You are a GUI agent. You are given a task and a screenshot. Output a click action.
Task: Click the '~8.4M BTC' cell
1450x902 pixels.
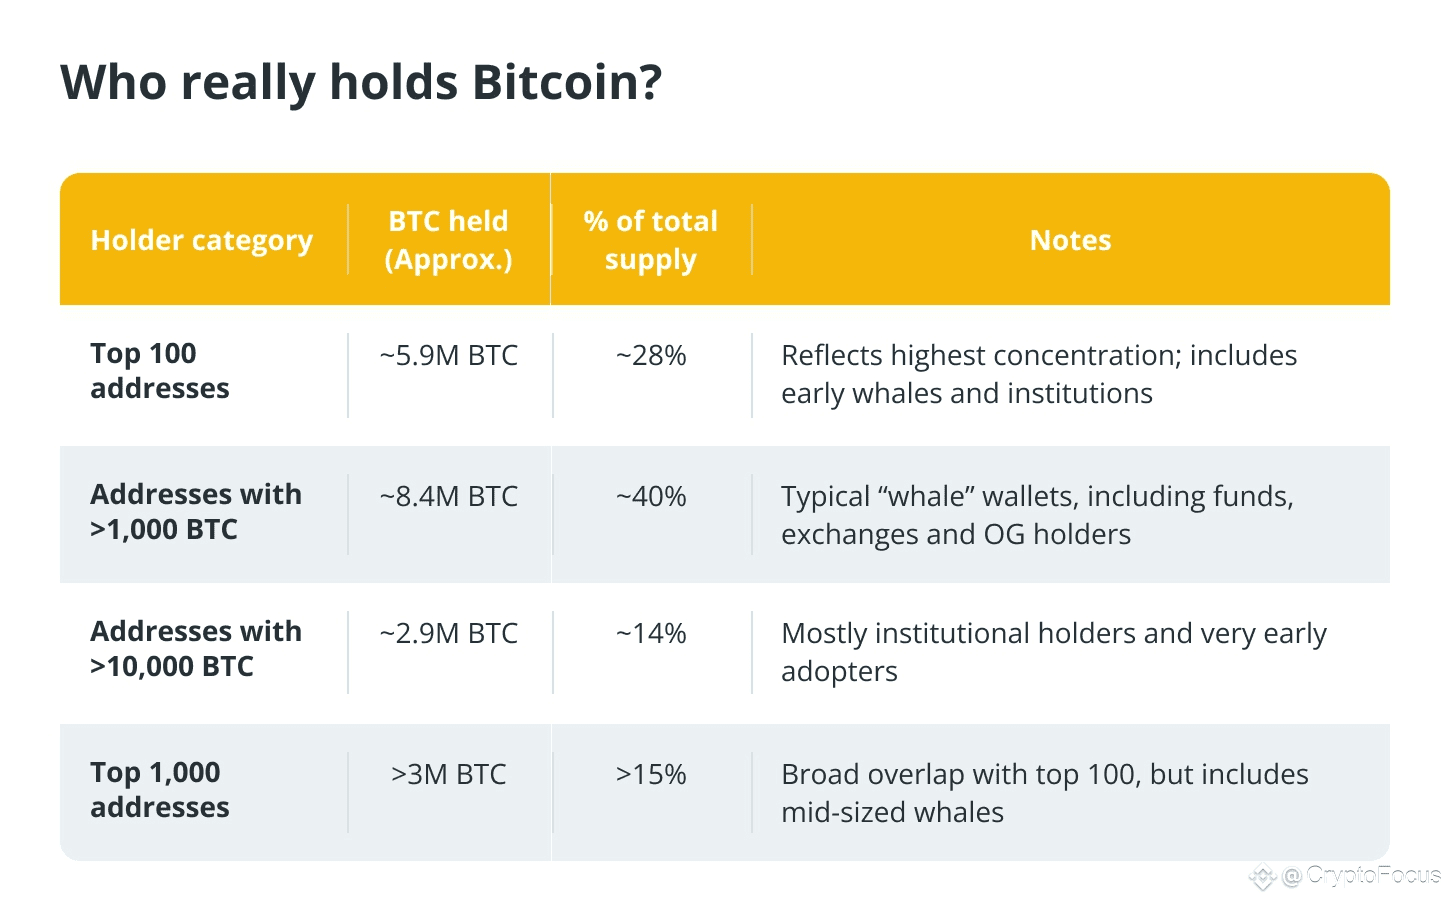[449, 497]
